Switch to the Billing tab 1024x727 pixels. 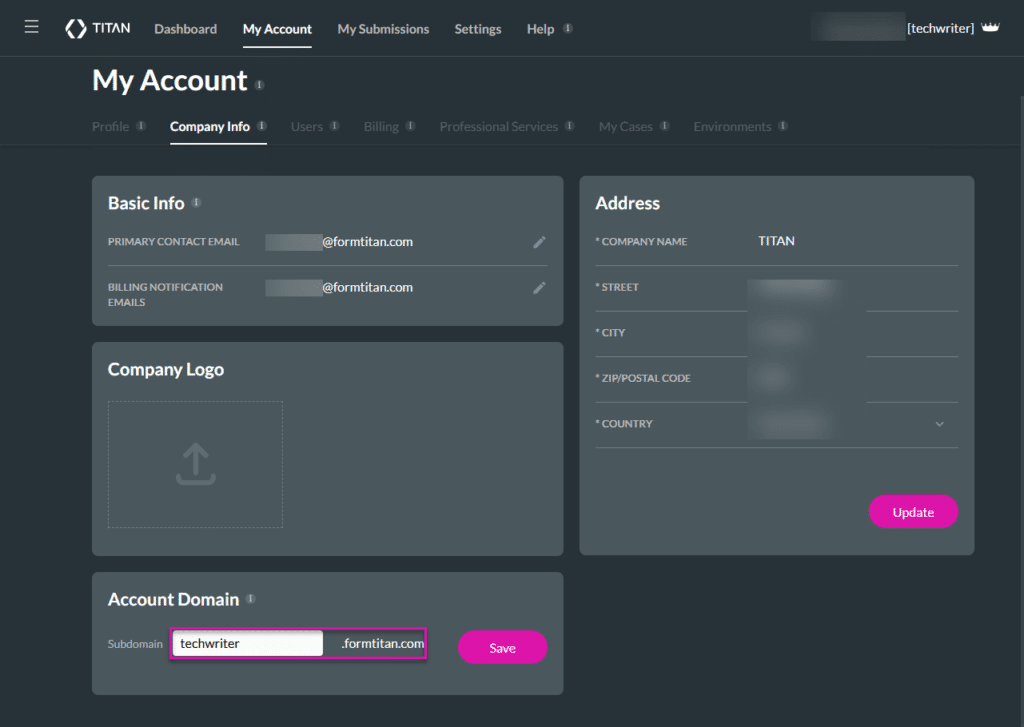click(381, 127)
